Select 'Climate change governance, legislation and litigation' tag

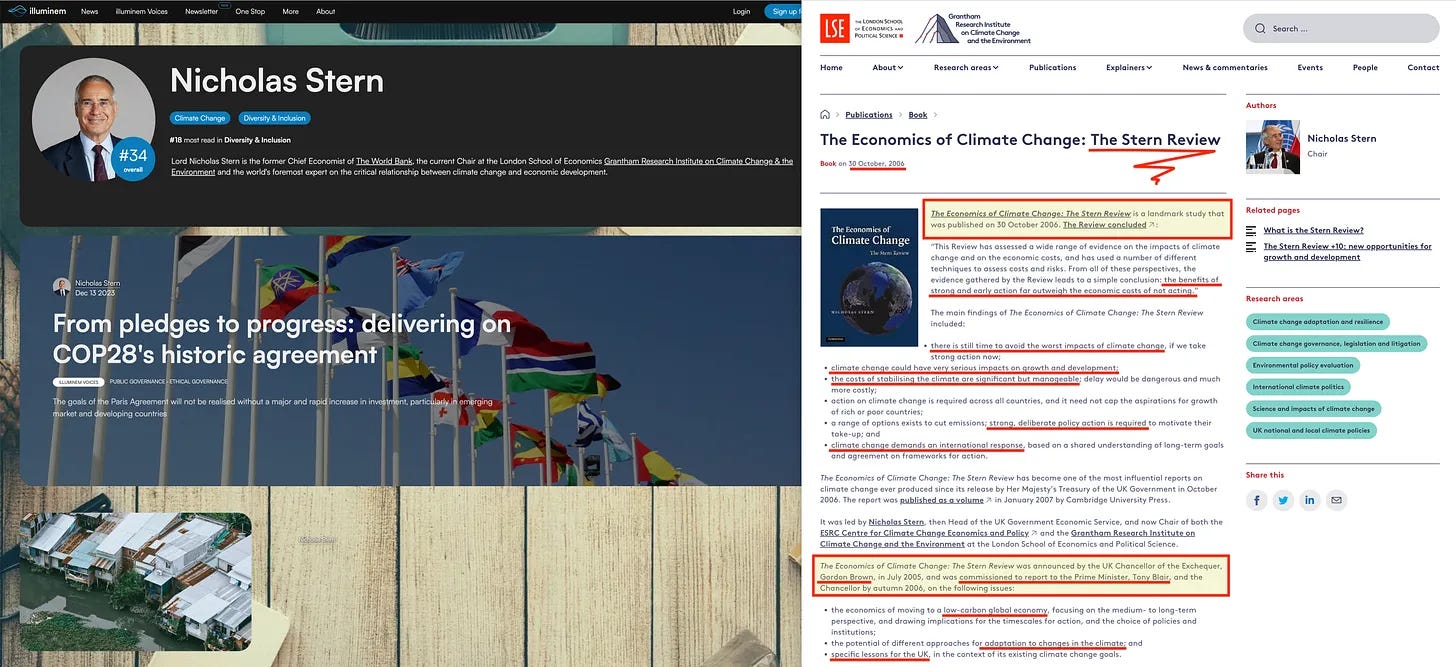[1336, 344]
